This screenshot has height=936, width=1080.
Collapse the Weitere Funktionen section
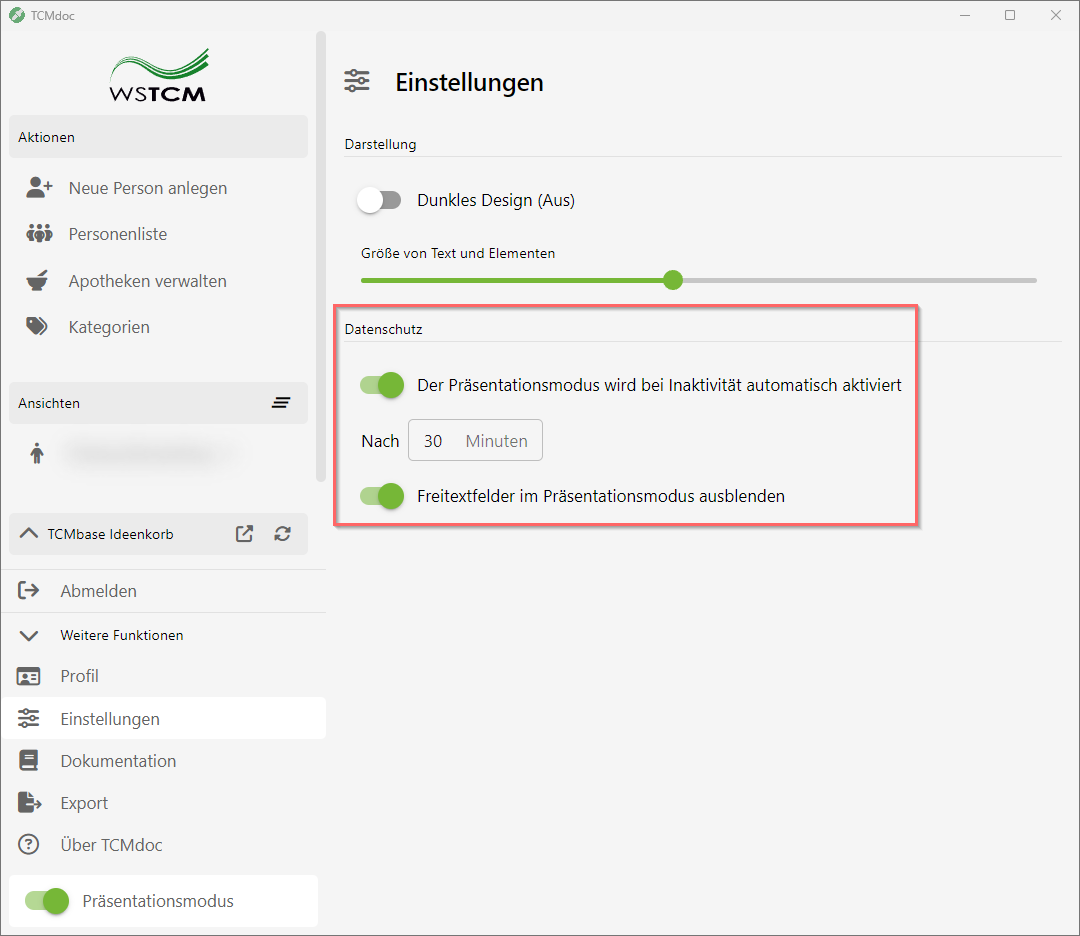click(x=29, y=635)
